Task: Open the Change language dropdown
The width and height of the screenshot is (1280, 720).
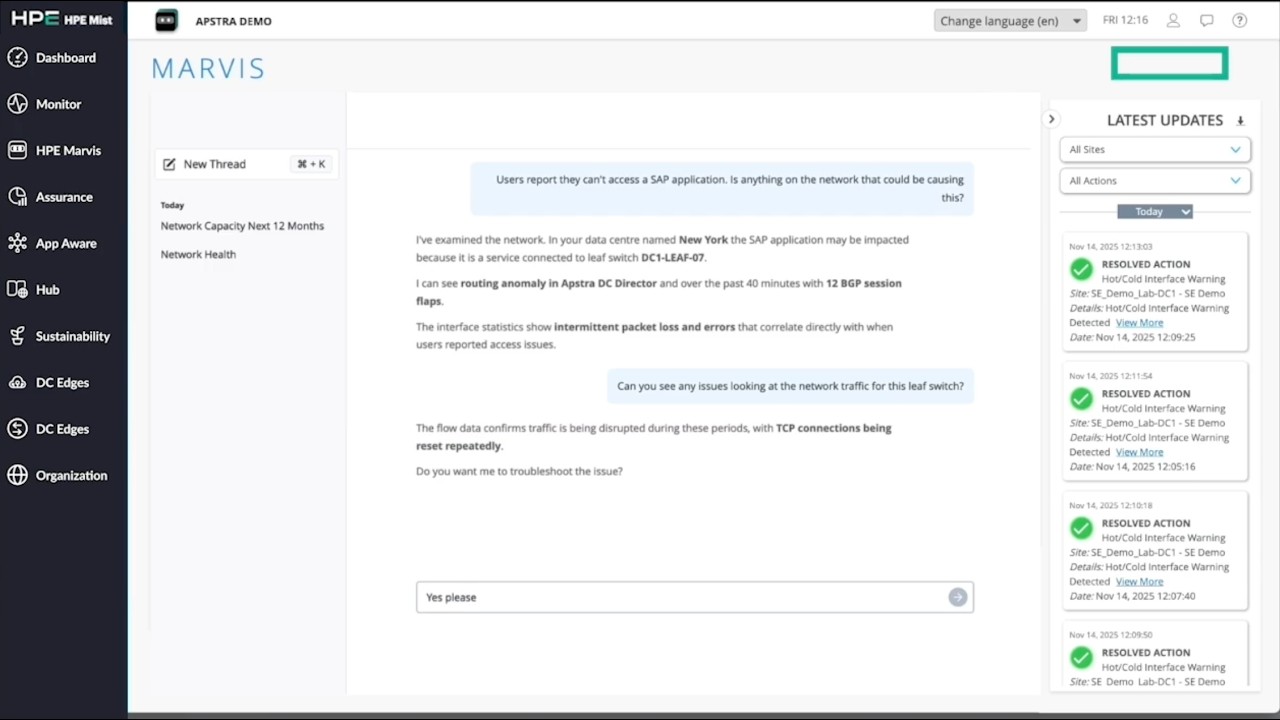Action: [1010, 20]
